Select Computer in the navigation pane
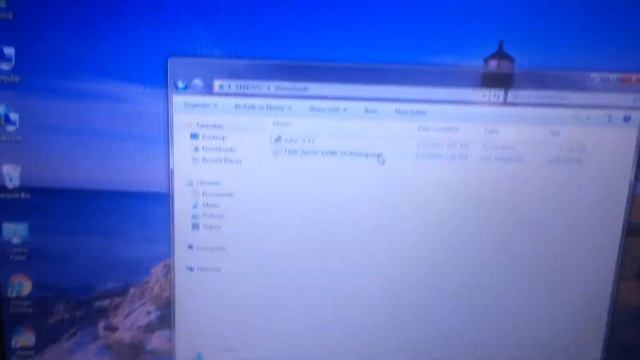This screenshot has width=640, height=360. pos(211,248)
